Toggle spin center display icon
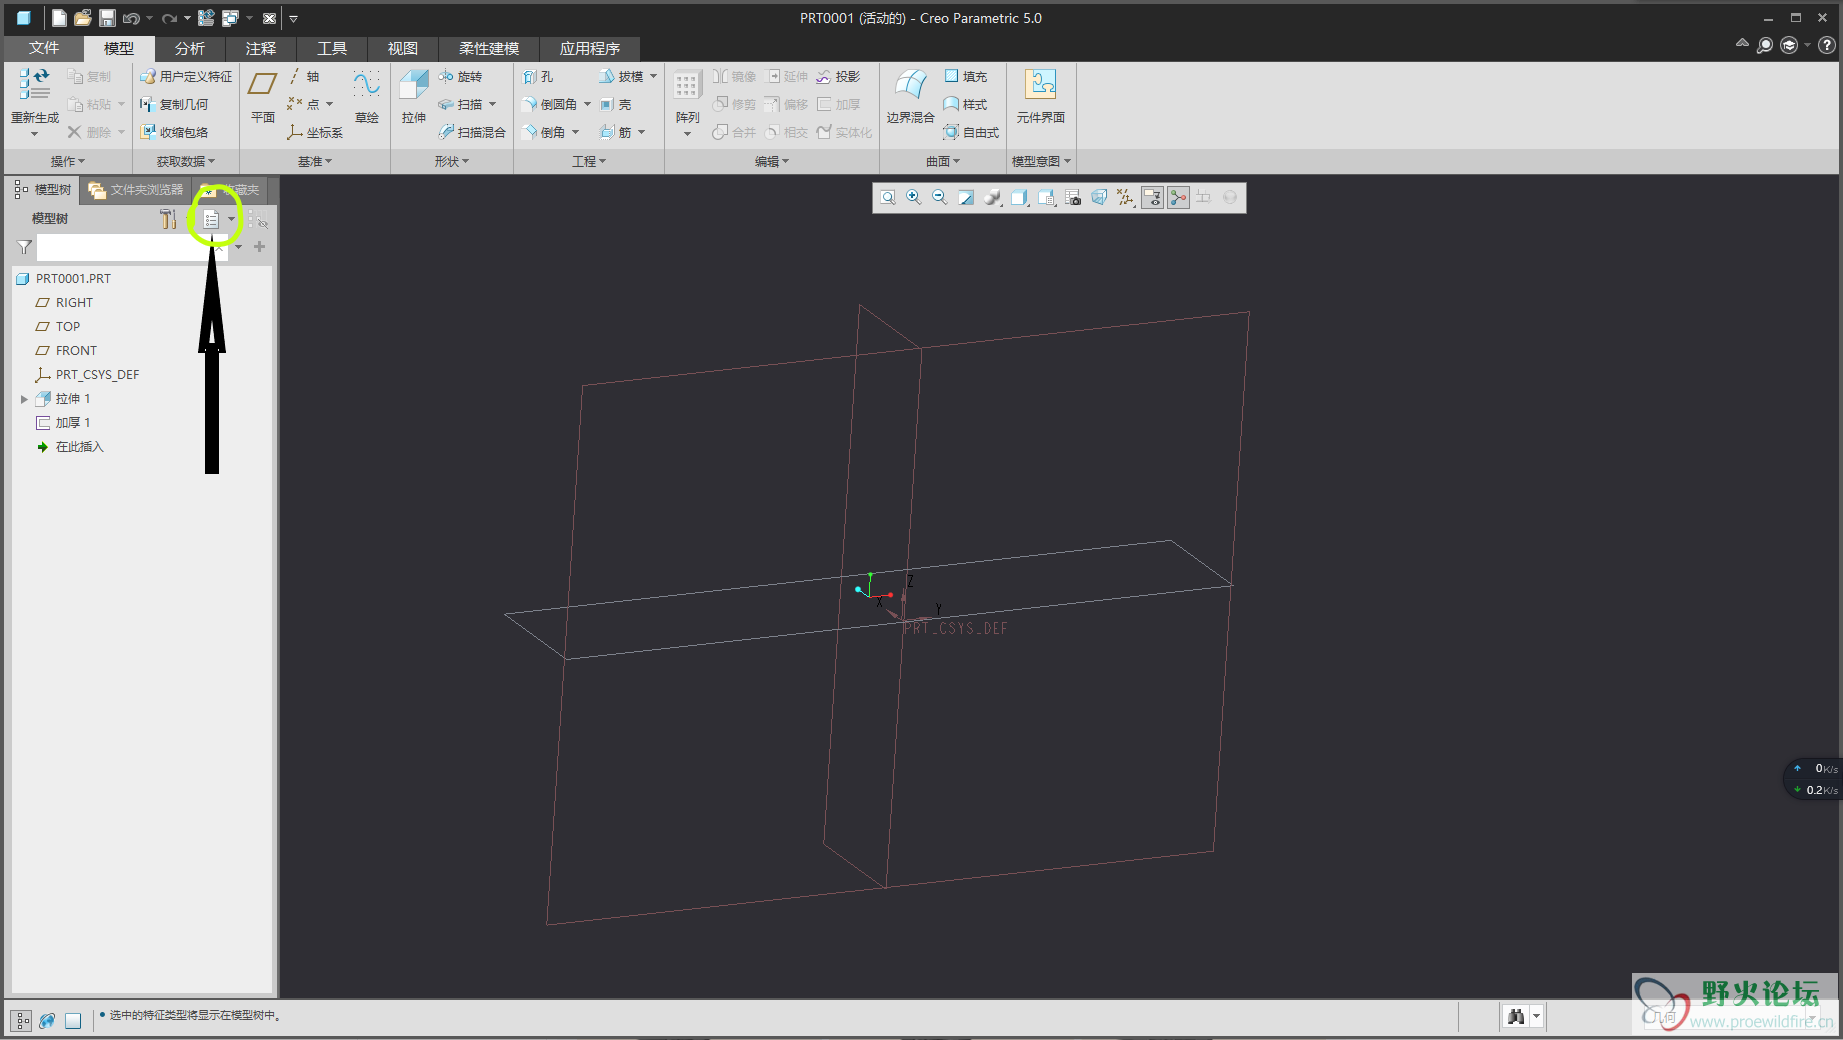Viewport: 1843px width, 1040px height. pyautogui.click(x=1179, y=198)
